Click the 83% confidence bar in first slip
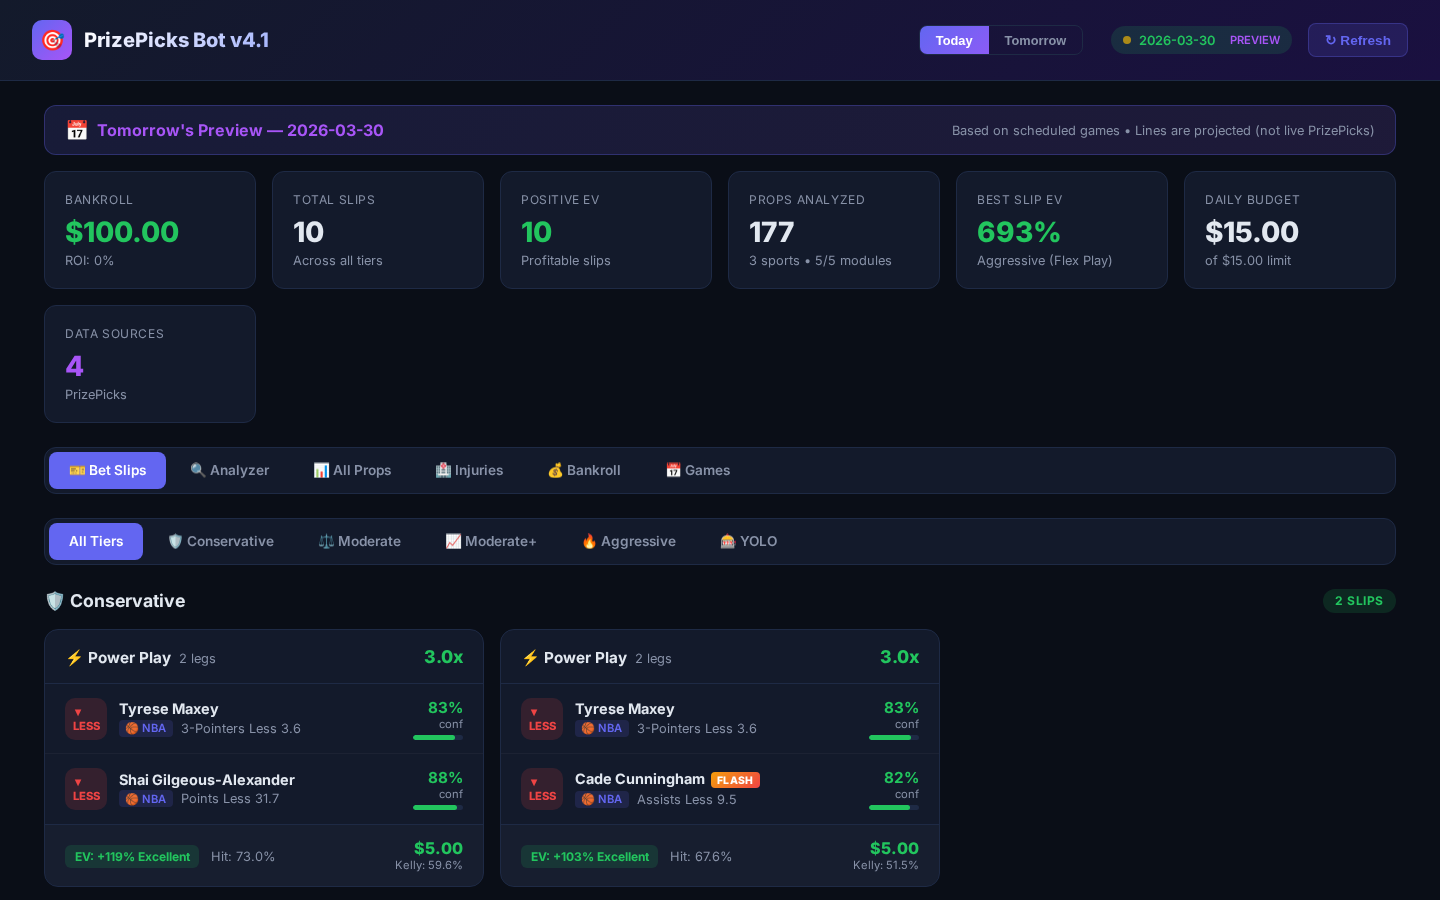Viewport: 1440px width, 900px height. pos(438,738)
